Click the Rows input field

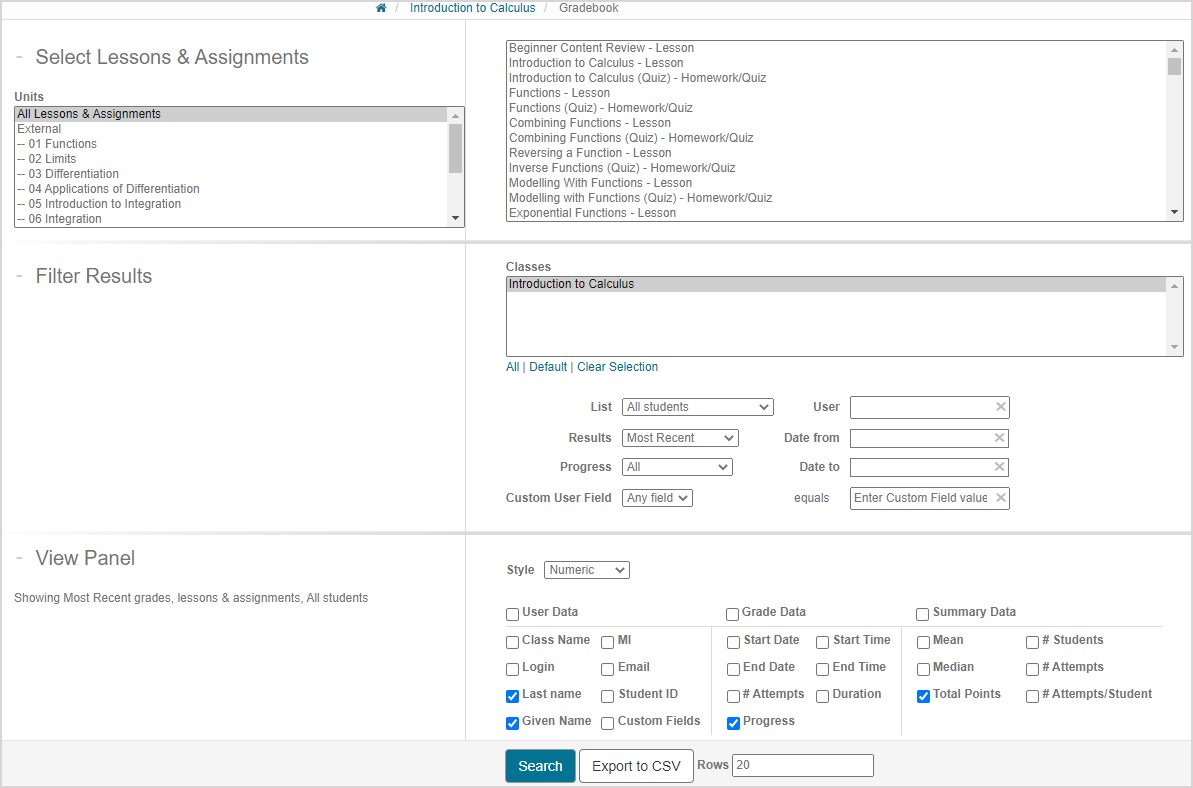(x=802, y=766)
